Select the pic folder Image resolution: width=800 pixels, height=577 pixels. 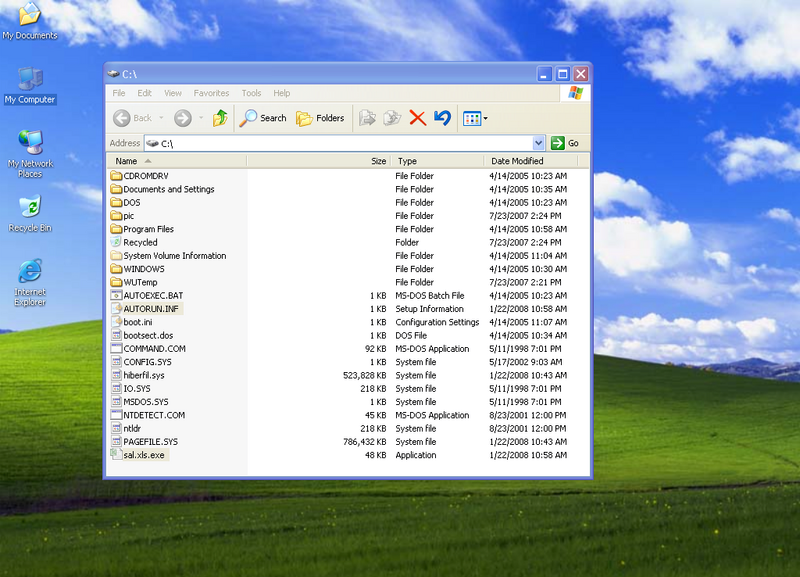pos(122,216)
